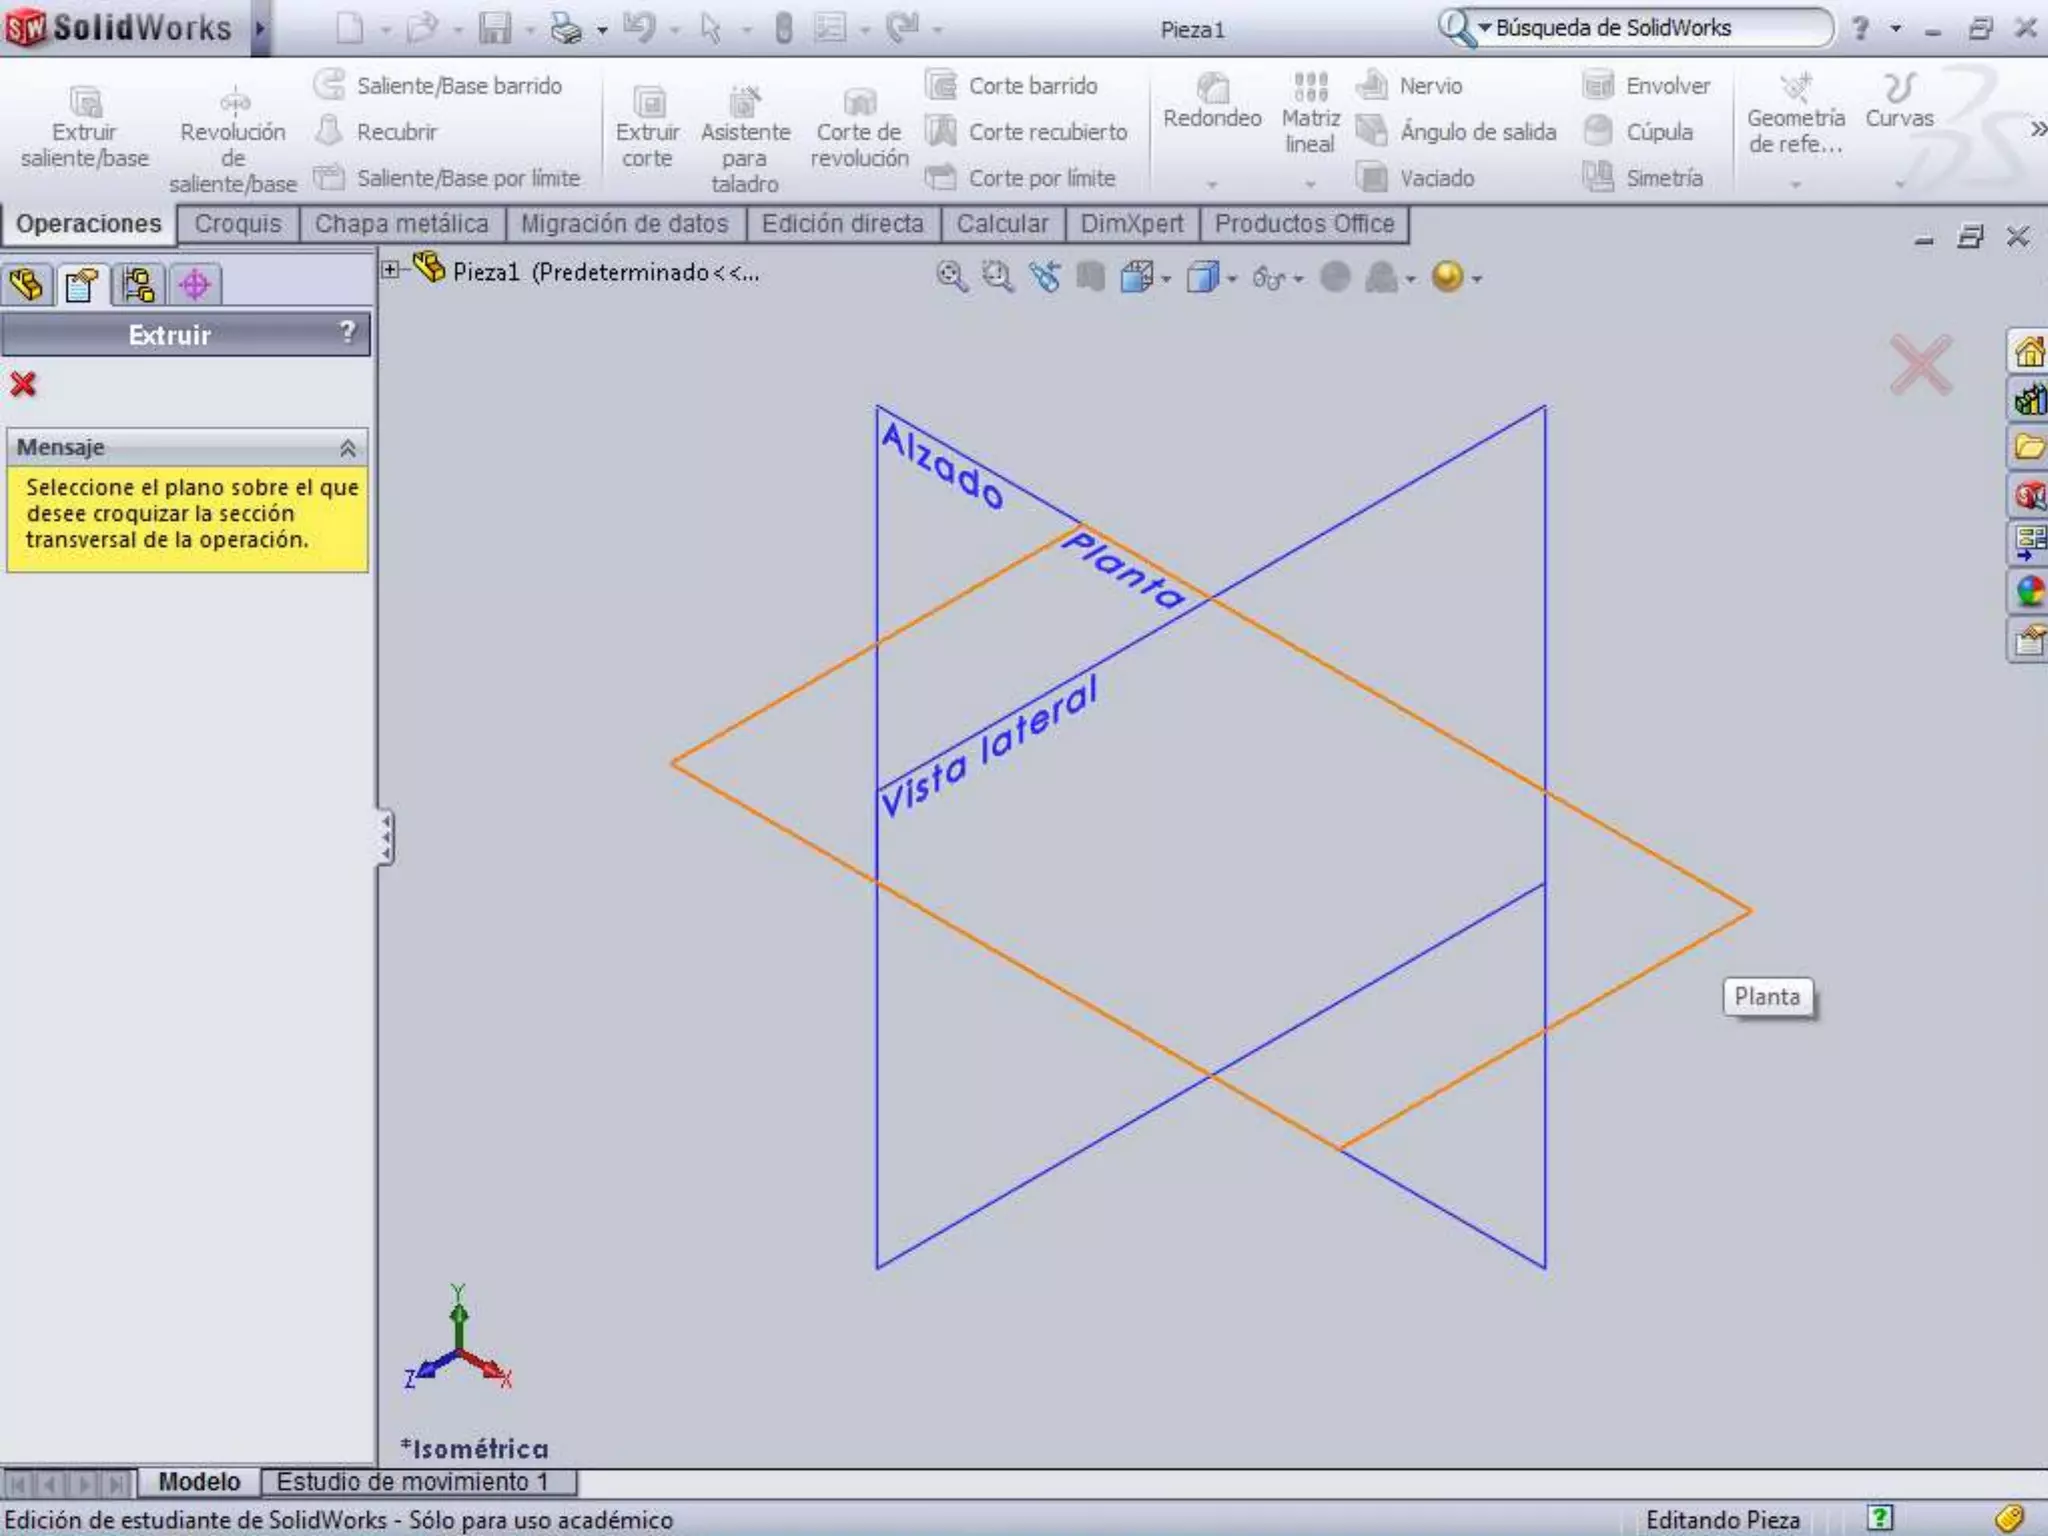Screen dimensions: 2048x1536
Task: Select the Alzado plane label in viewport
Action: coord(941,465)
